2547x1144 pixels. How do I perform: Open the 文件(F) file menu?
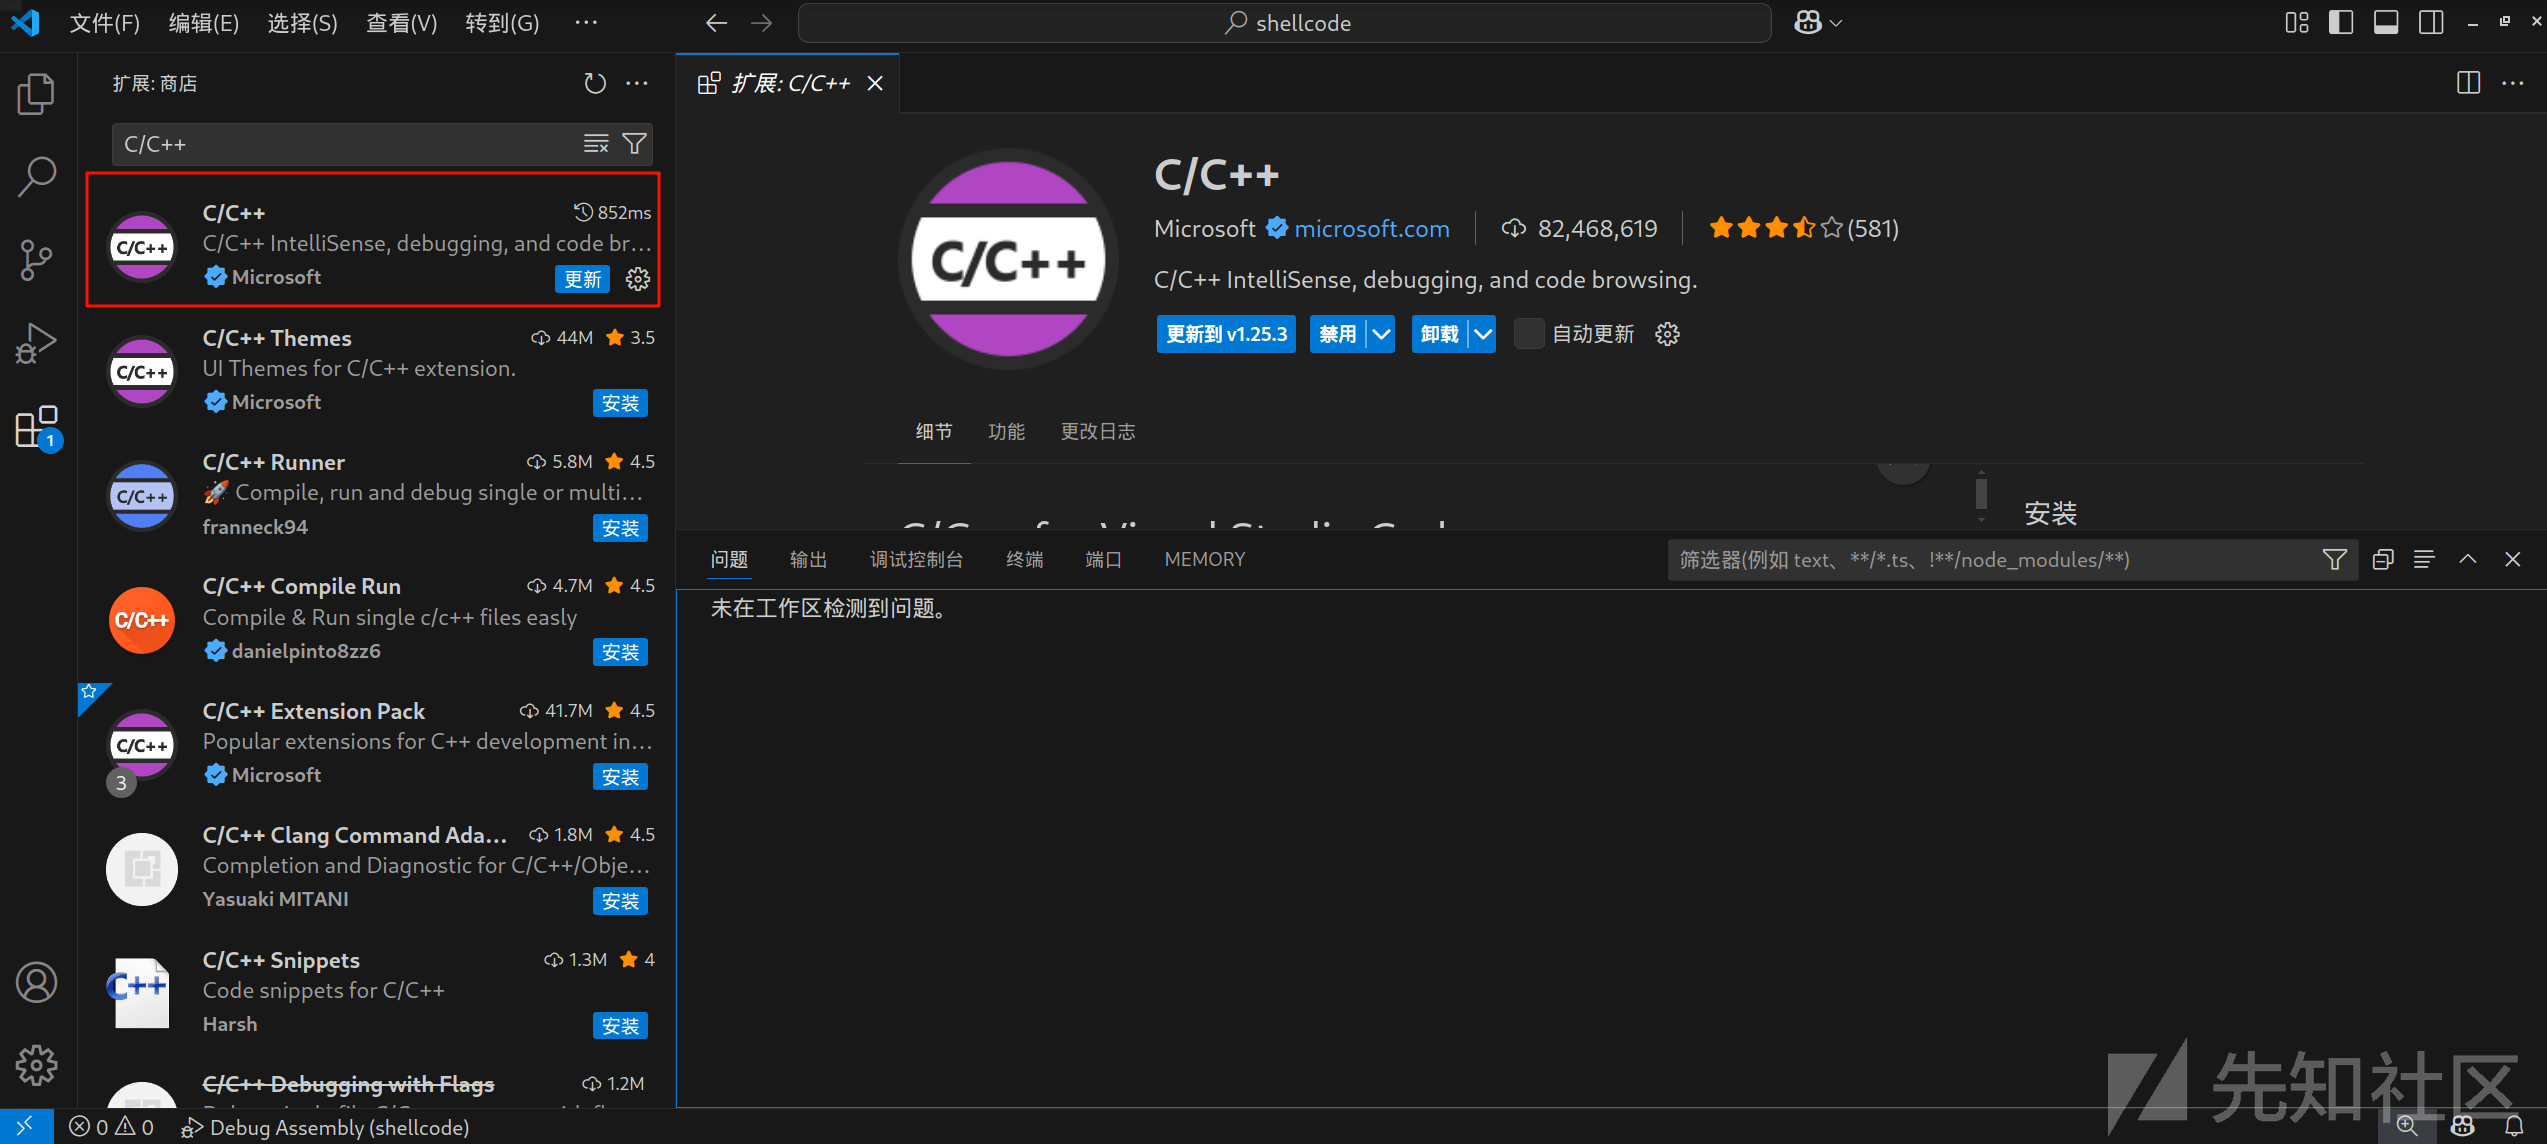(x=104, y=23)
